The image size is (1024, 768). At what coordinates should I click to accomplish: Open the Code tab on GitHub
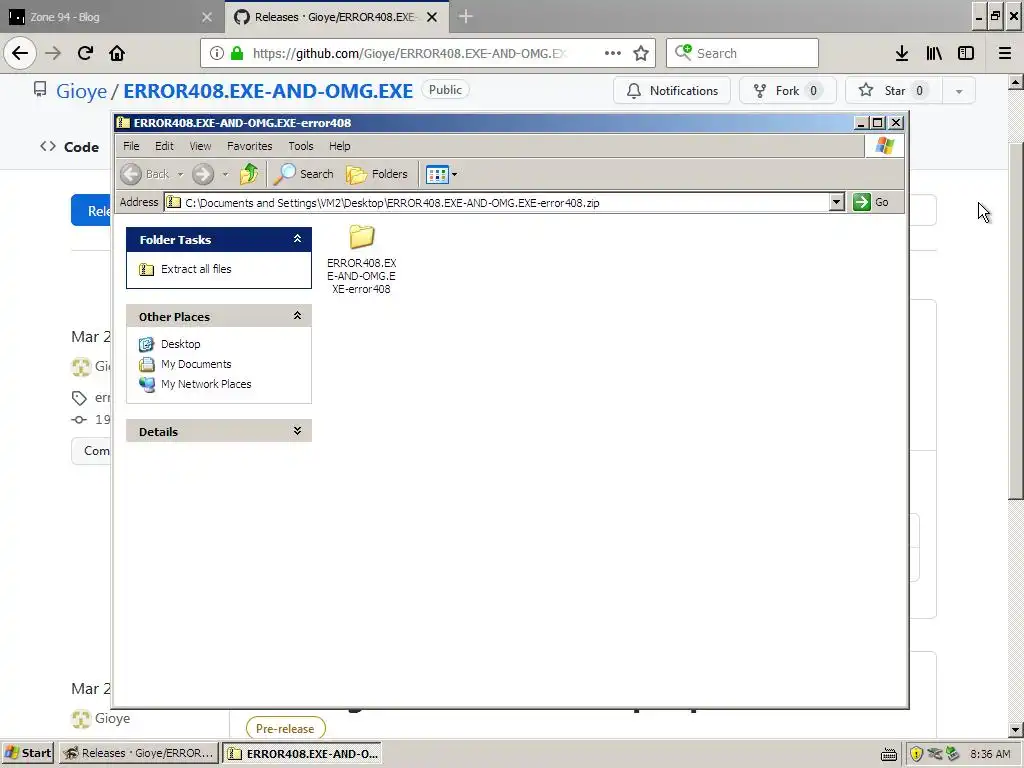[70, 147]
